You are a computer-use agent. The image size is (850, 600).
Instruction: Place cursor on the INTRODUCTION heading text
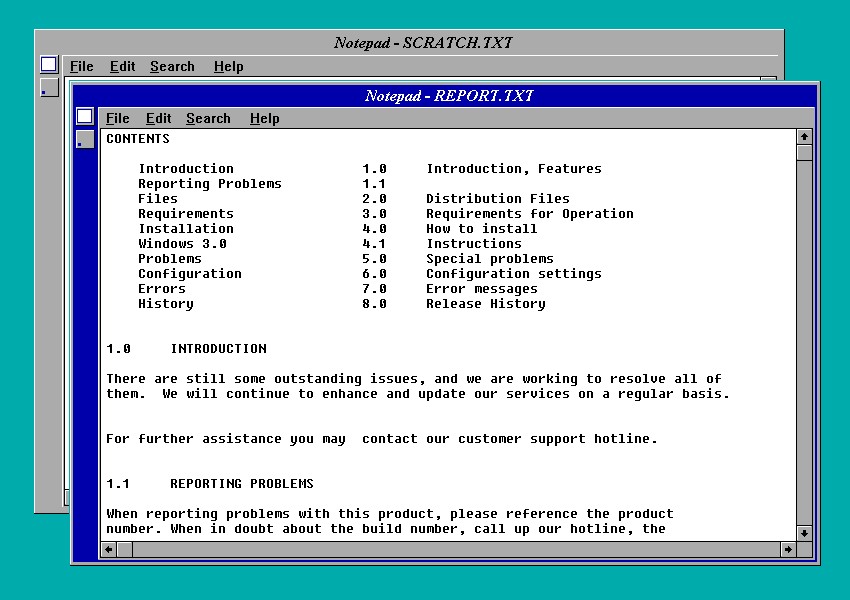218,349
